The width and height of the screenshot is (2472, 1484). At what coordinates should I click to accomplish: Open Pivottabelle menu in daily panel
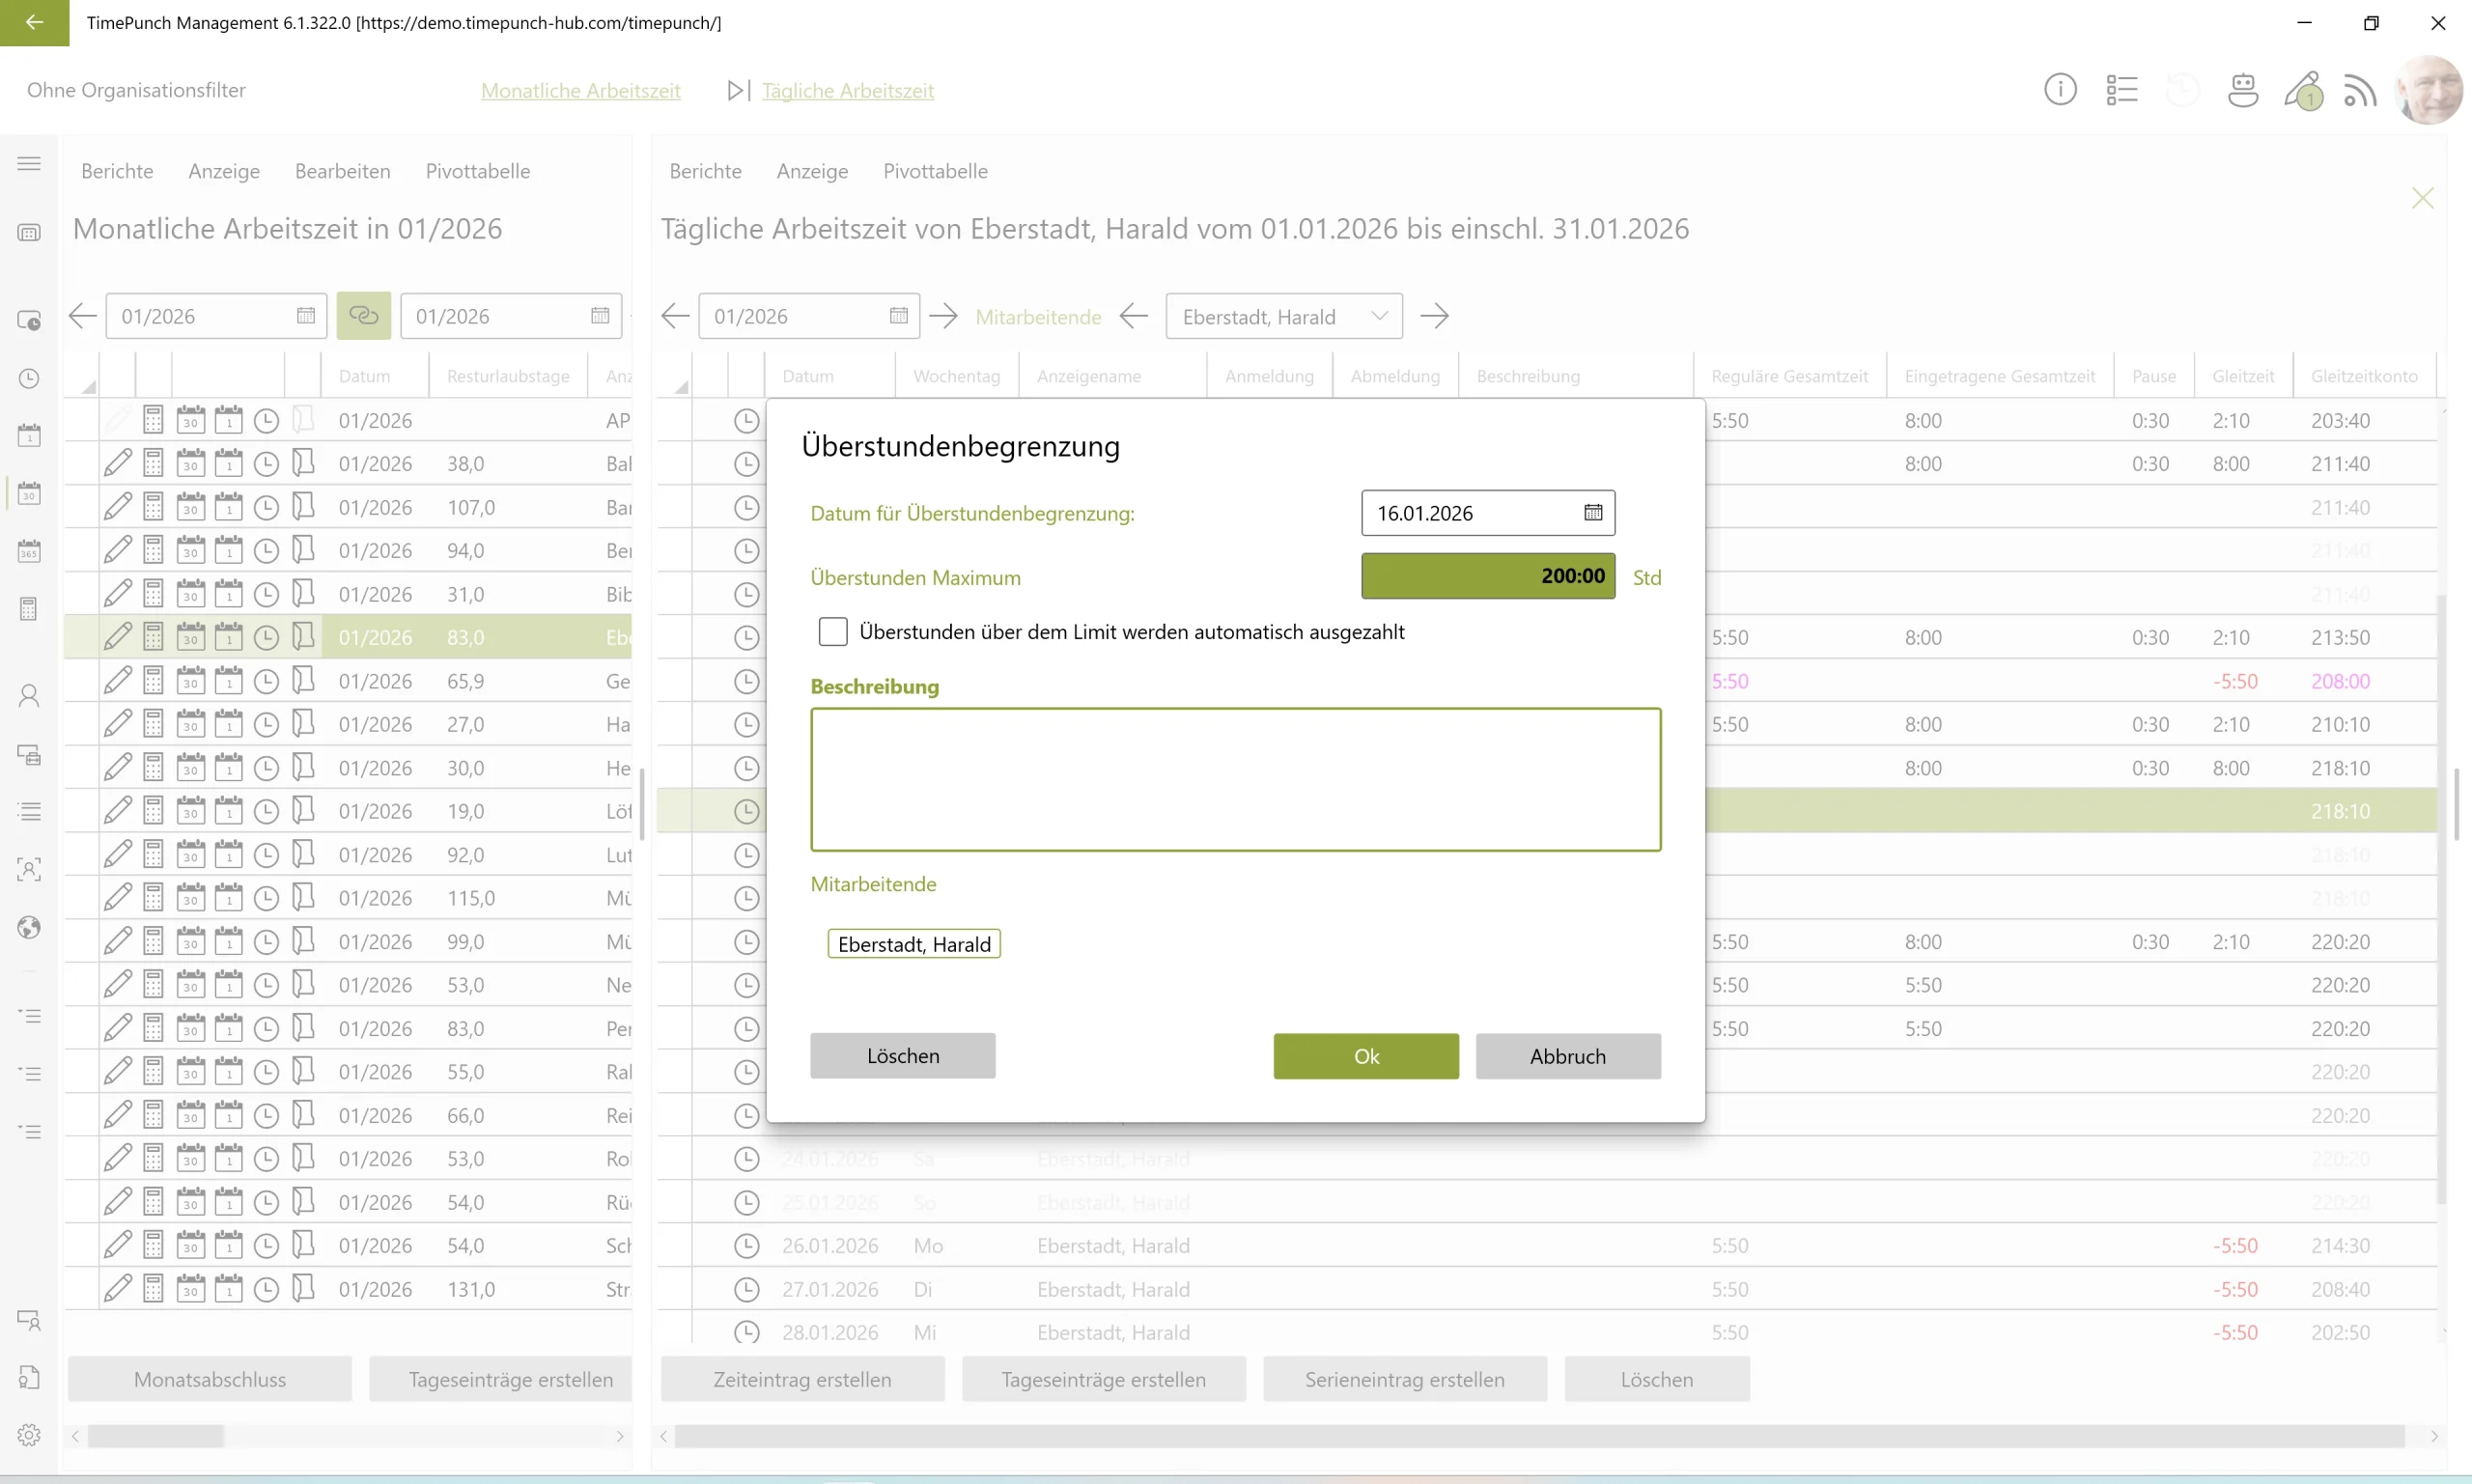935,171
